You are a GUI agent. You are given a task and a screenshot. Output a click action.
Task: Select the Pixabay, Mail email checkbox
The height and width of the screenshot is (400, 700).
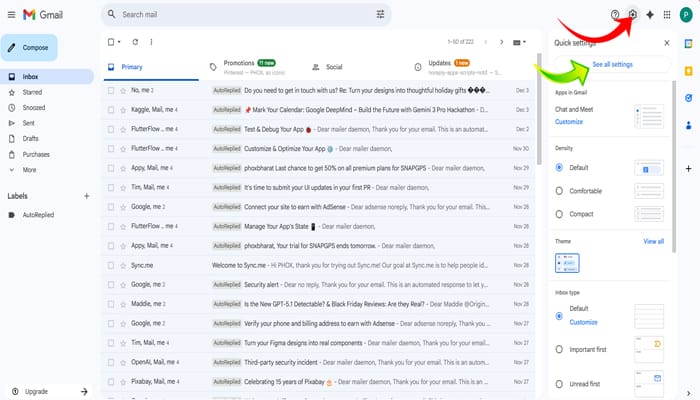coord(111,382)
